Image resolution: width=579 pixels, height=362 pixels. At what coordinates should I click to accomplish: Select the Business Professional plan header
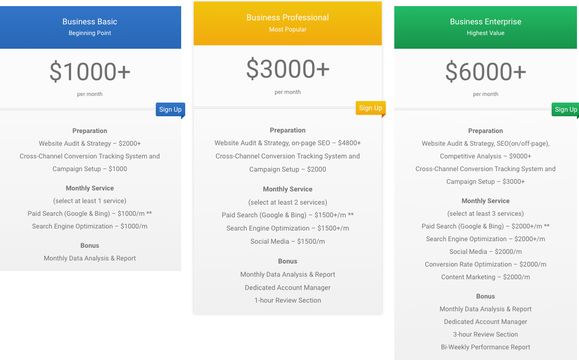(x=288, y=23)
